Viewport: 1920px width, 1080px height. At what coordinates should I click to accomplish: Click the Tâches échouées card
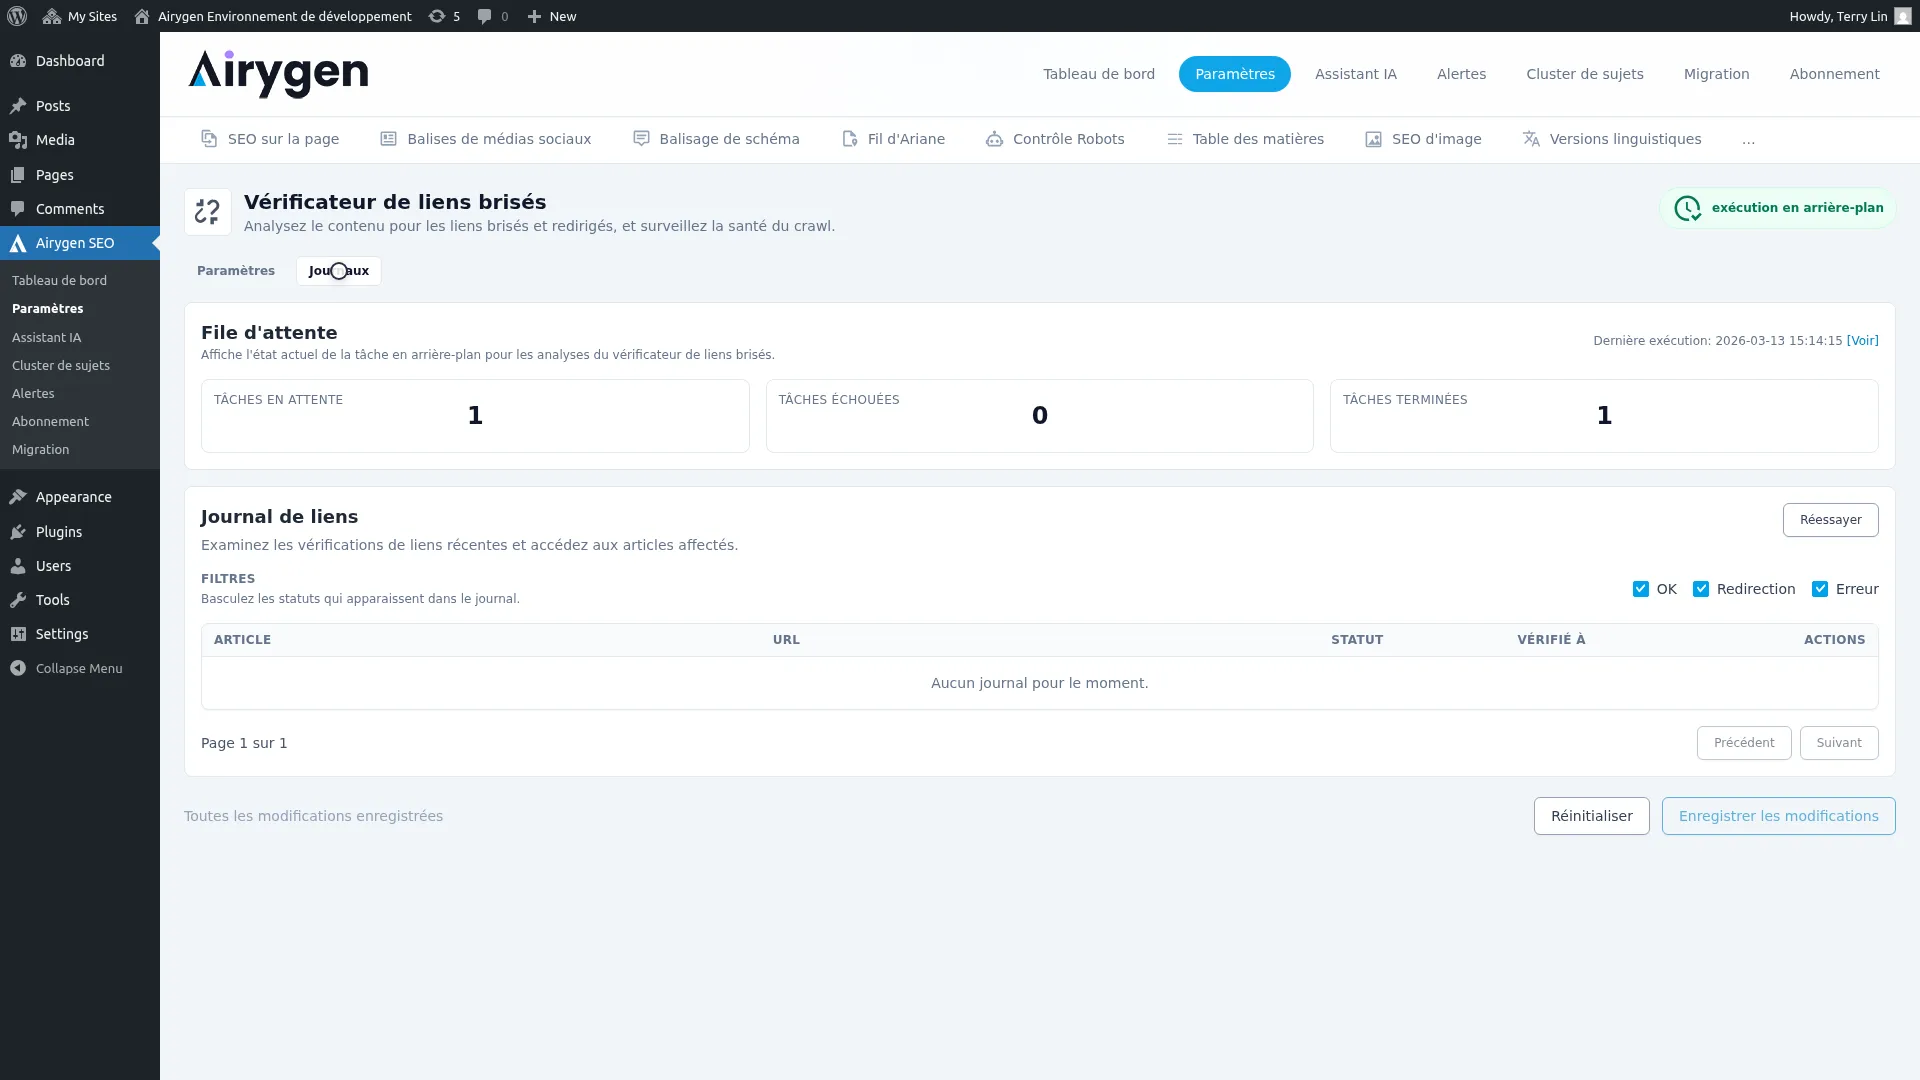point(1039,416)
